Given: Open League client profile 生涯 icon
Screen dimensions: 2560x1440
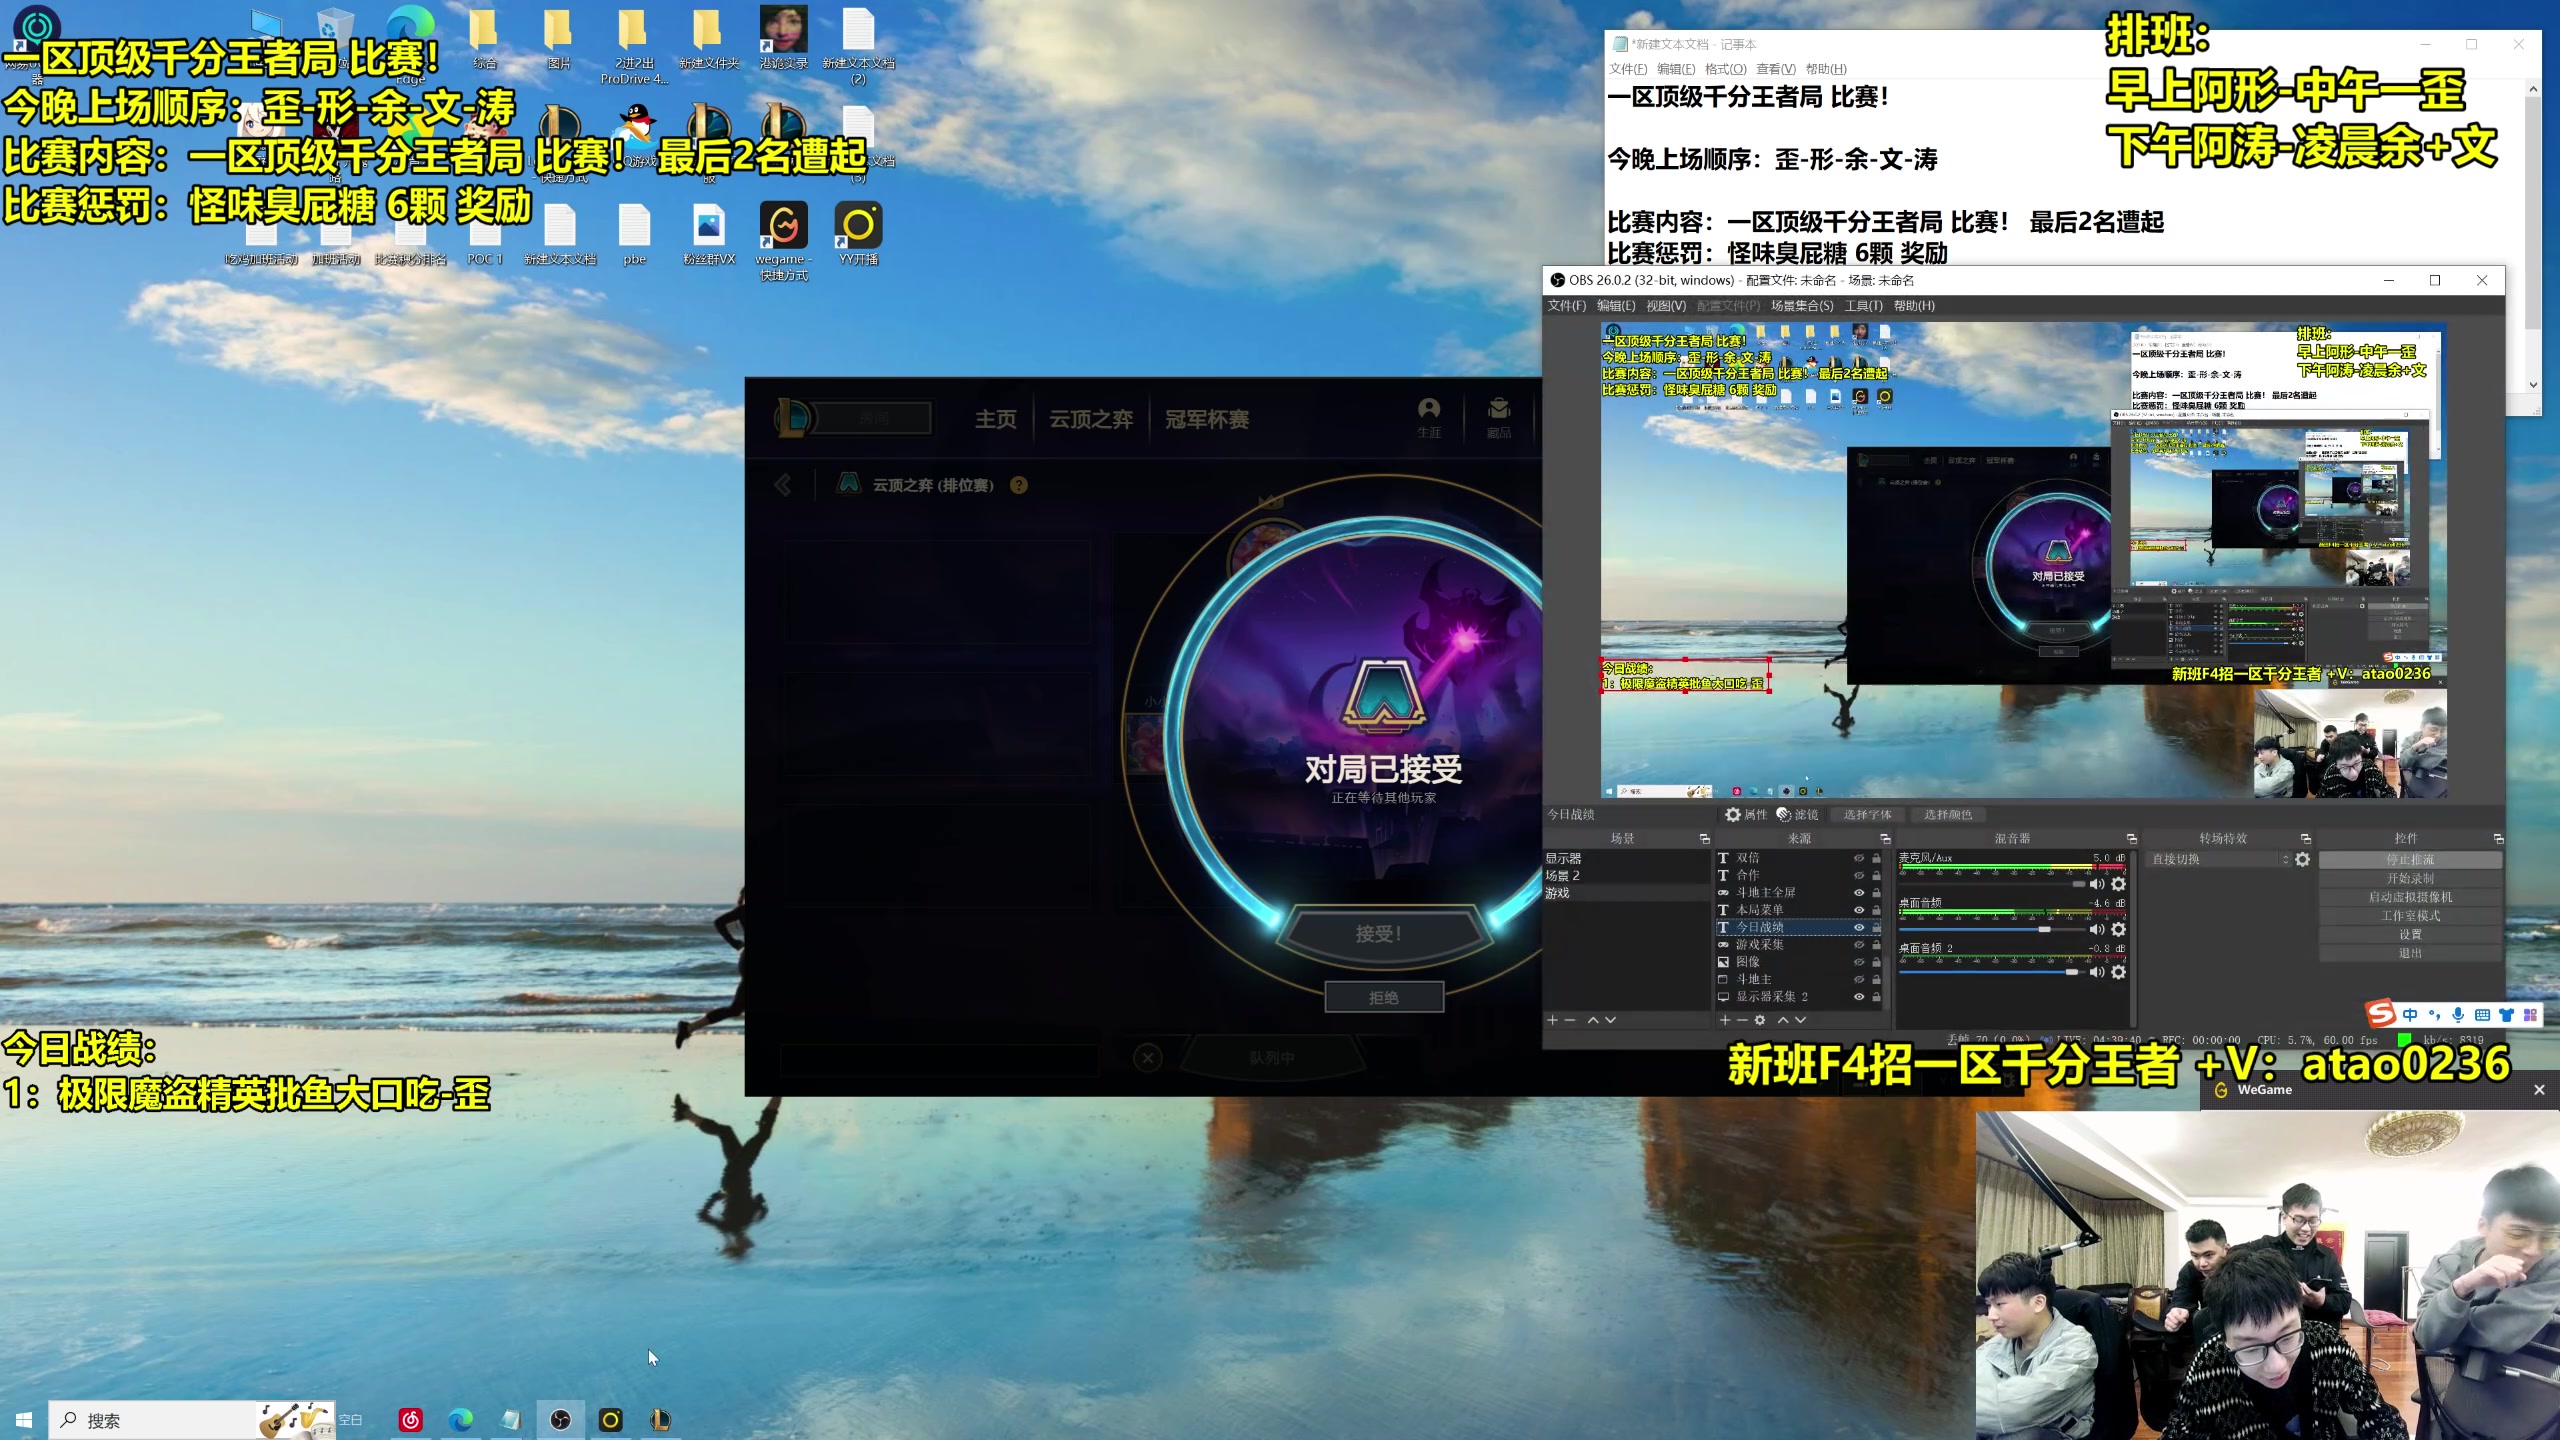Looking at the screenshot, I should click(1429, 417).
